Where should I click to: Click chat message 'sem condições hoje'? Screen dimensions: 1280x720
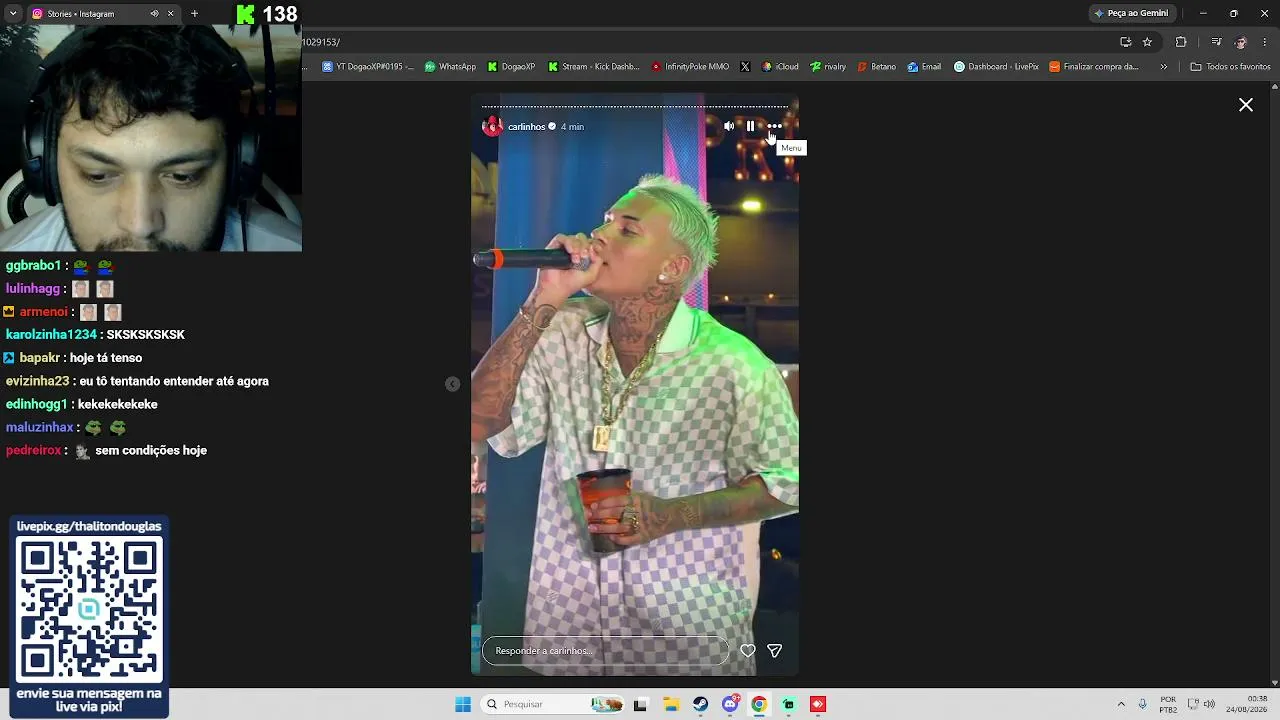pyautogui.click(x=151, y=451)
